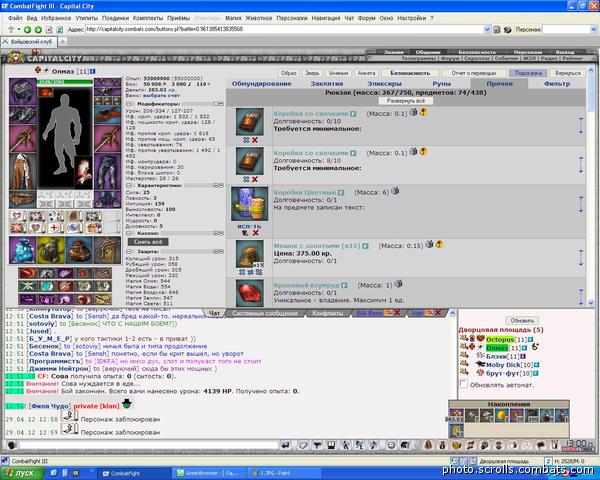Click move arrows on Мешок с золотыми row
Image resolution: width=600 pixels, height=480 pixels.
click(581, 258)
